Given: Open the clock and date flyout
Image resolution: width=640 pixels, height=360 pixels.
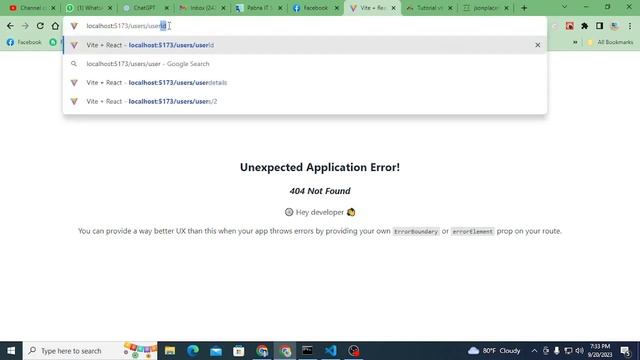Looking at the screenshot, I should tap(600, 351).
